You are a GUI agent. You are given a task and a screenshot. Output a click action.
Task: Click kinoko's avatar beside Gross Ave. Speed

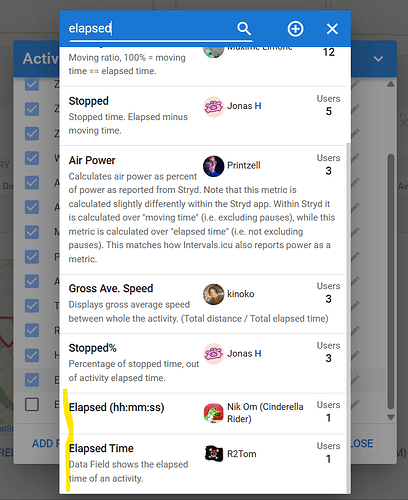[213, 294]
